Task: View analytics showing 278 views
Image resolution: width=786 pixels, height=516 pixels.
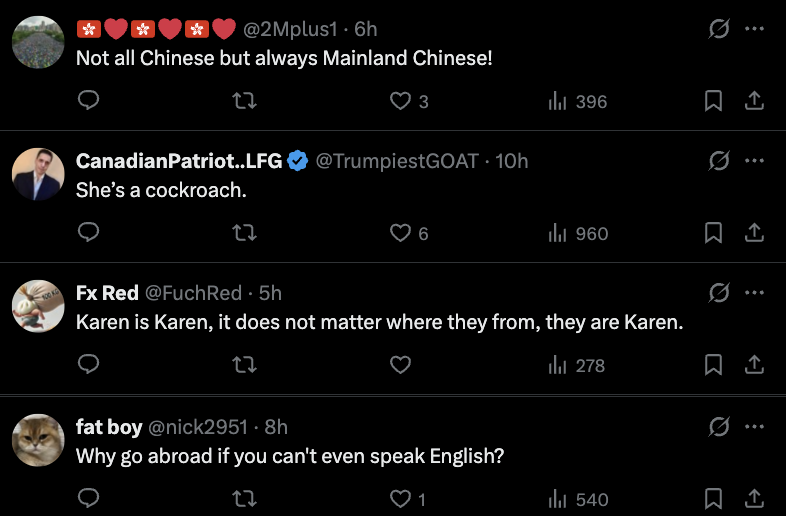Action: click(577, 365)
